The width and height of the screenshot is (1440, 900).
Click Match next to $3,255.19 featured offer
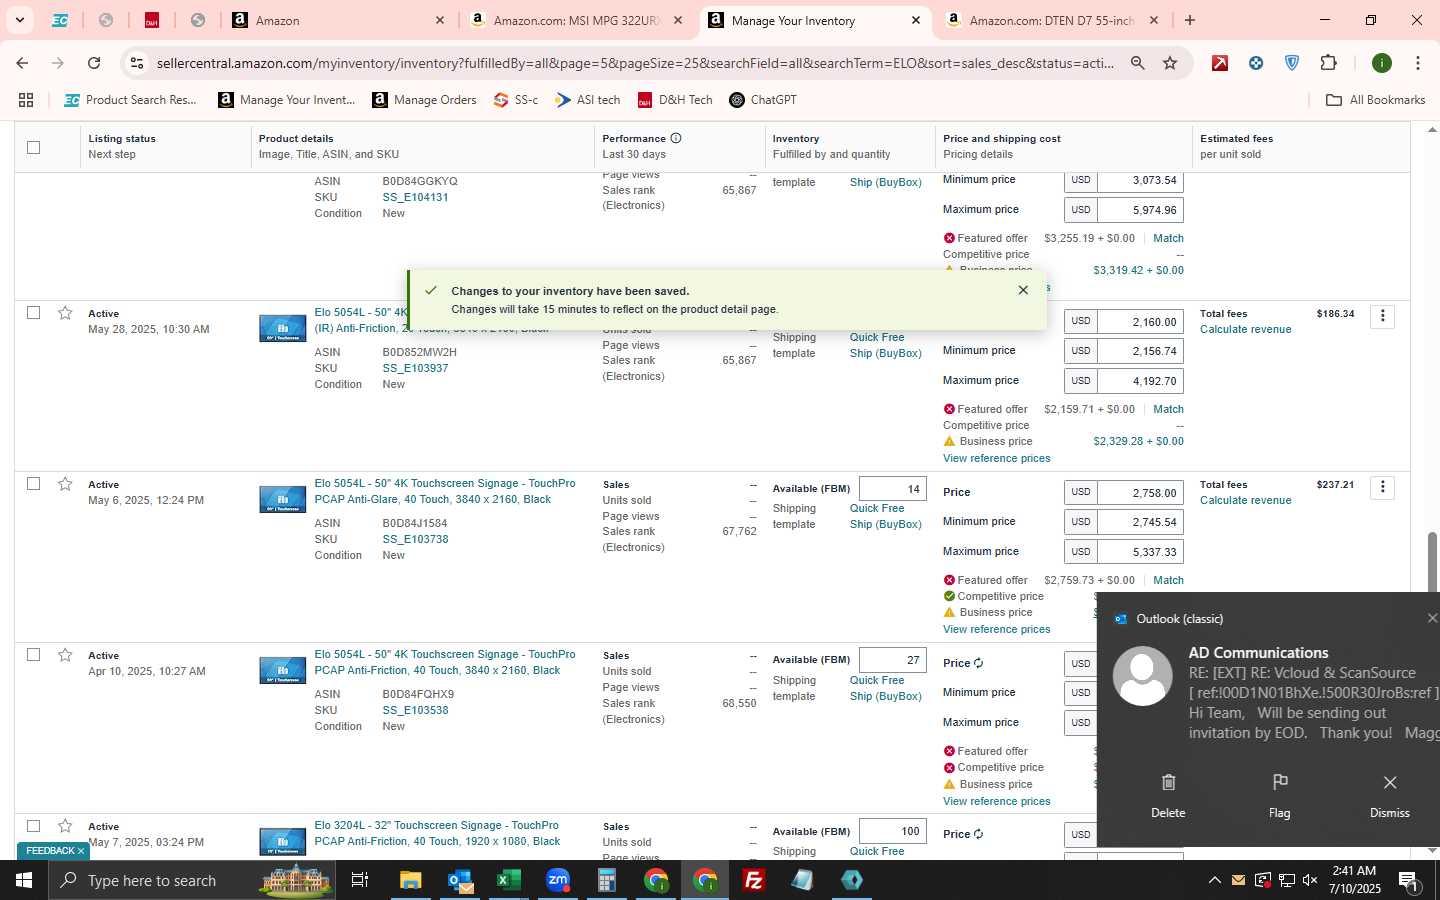pos(1168,238)
